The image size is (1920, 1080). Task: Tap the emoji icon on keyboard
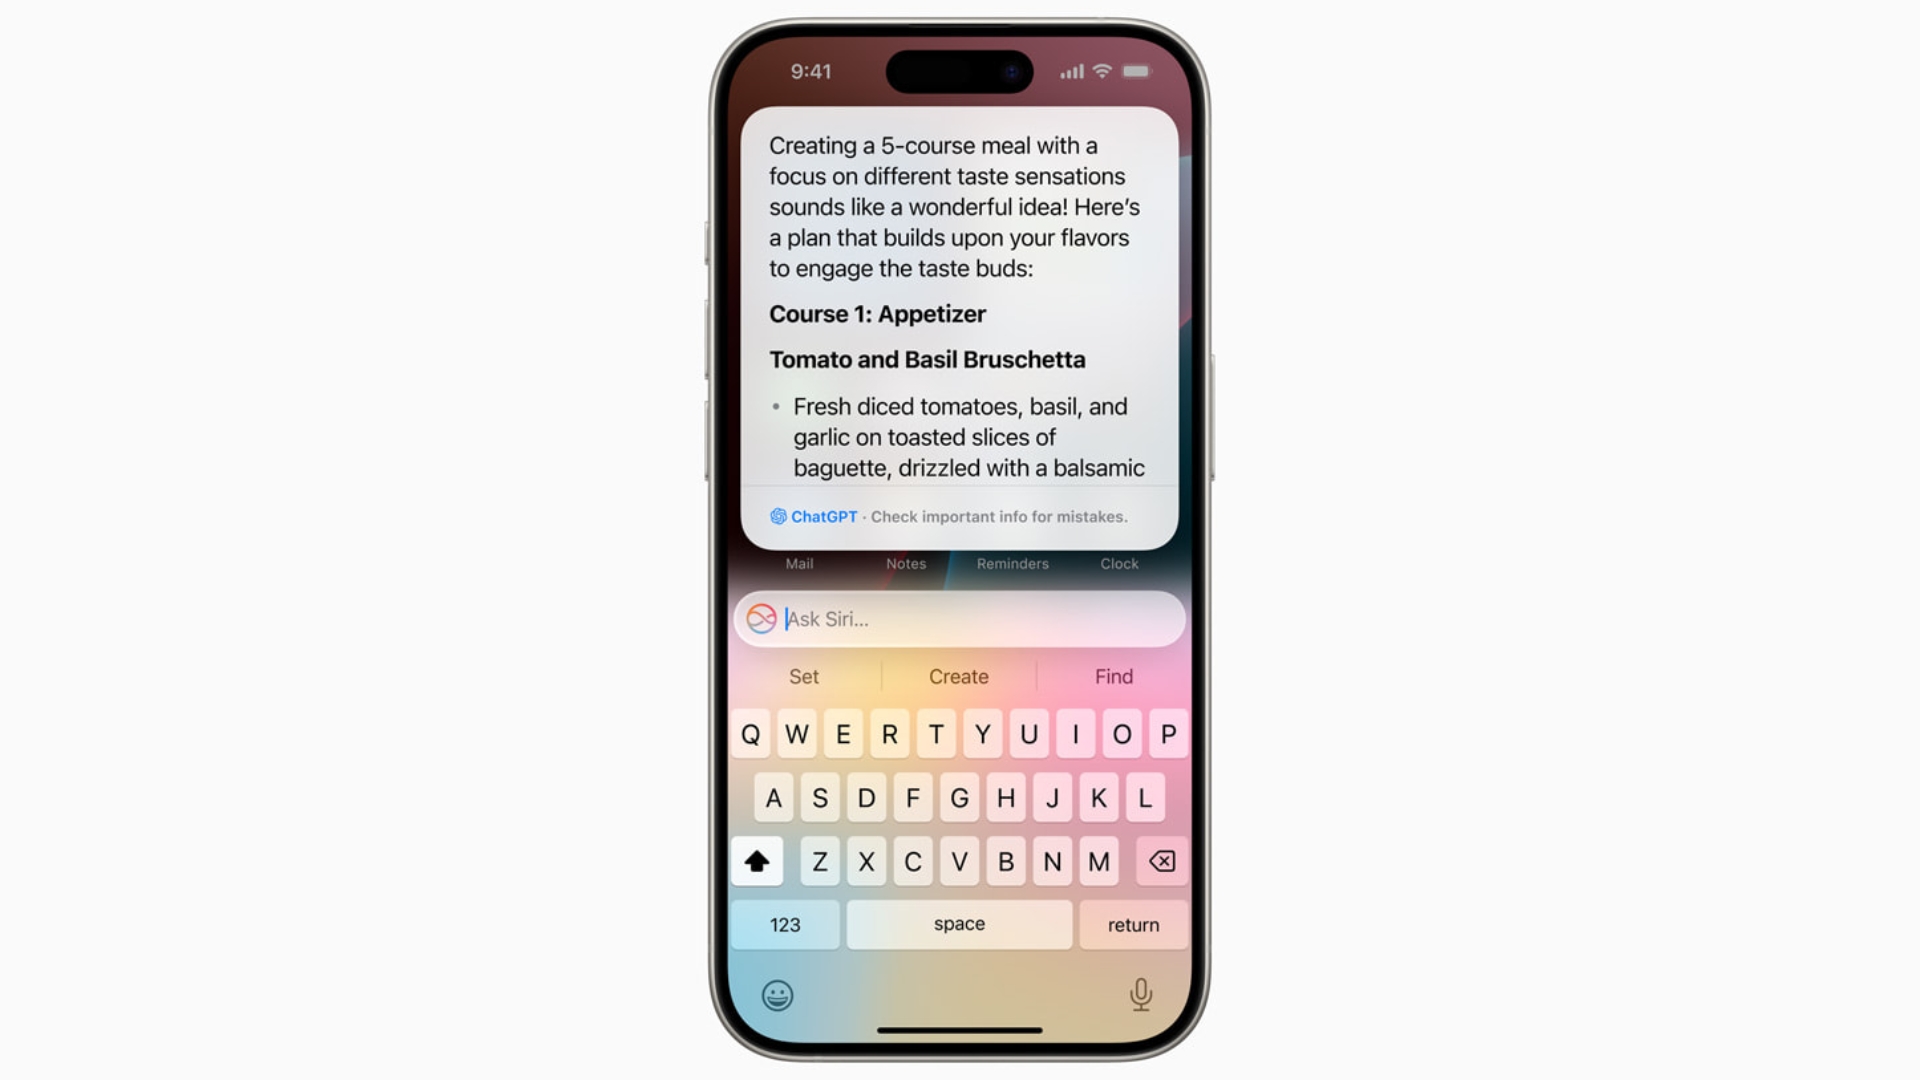pos(777,993)
